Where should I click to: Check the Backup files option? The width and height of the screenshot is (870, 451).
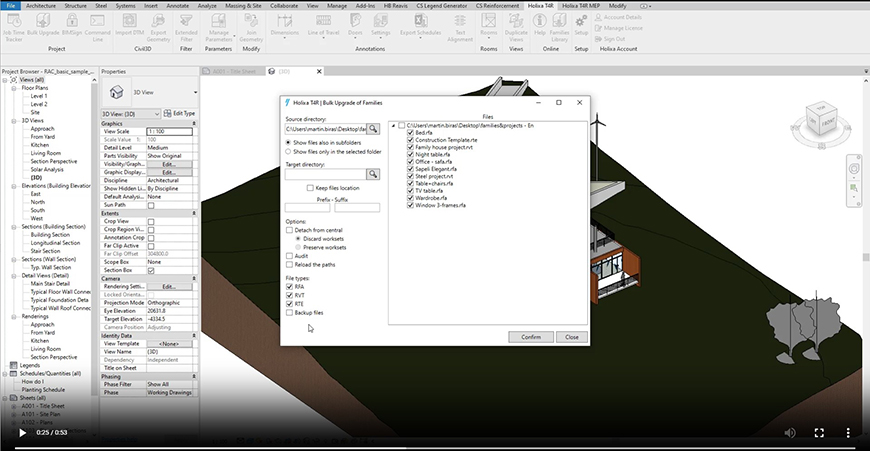point(289,313)
